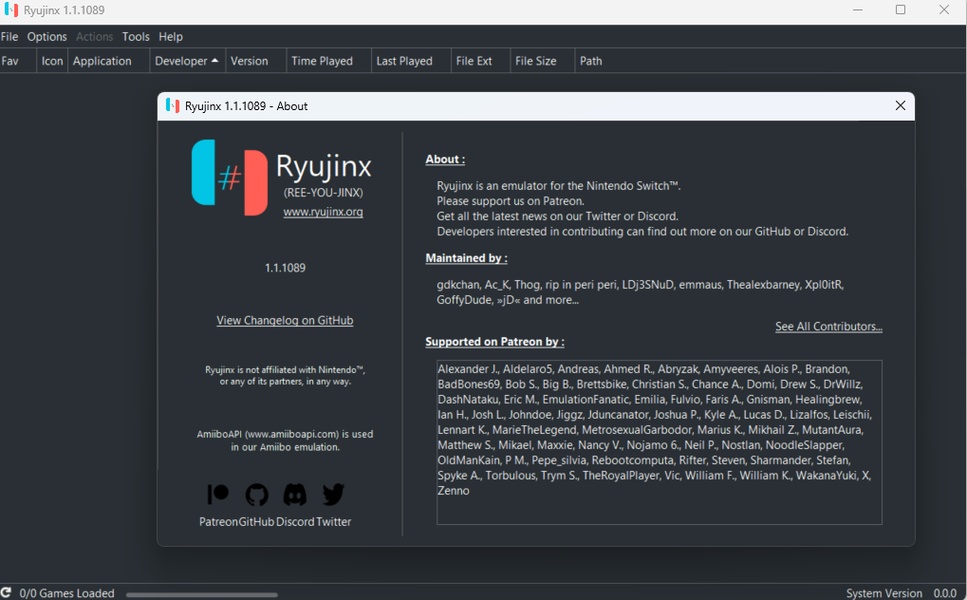Sort by Developer column header
The width and height of the screenshot is (967, 600).
[x=186, y=61]
